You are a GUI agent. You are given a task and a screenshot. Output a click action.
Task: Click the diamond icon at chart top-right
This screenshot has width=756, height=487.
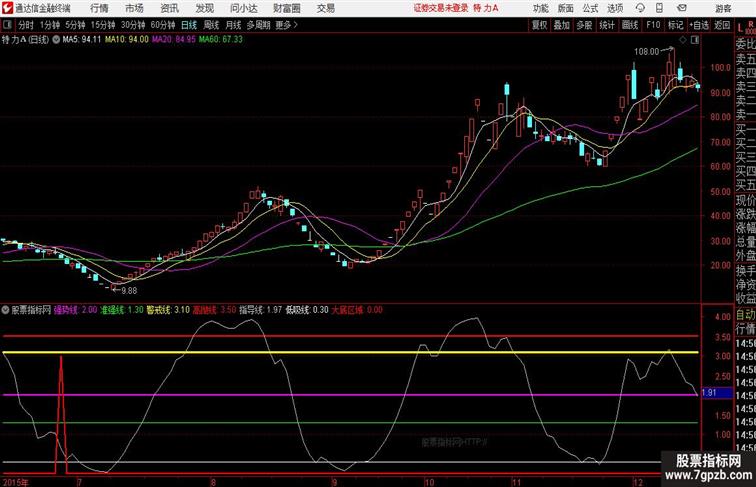point(683,40)
